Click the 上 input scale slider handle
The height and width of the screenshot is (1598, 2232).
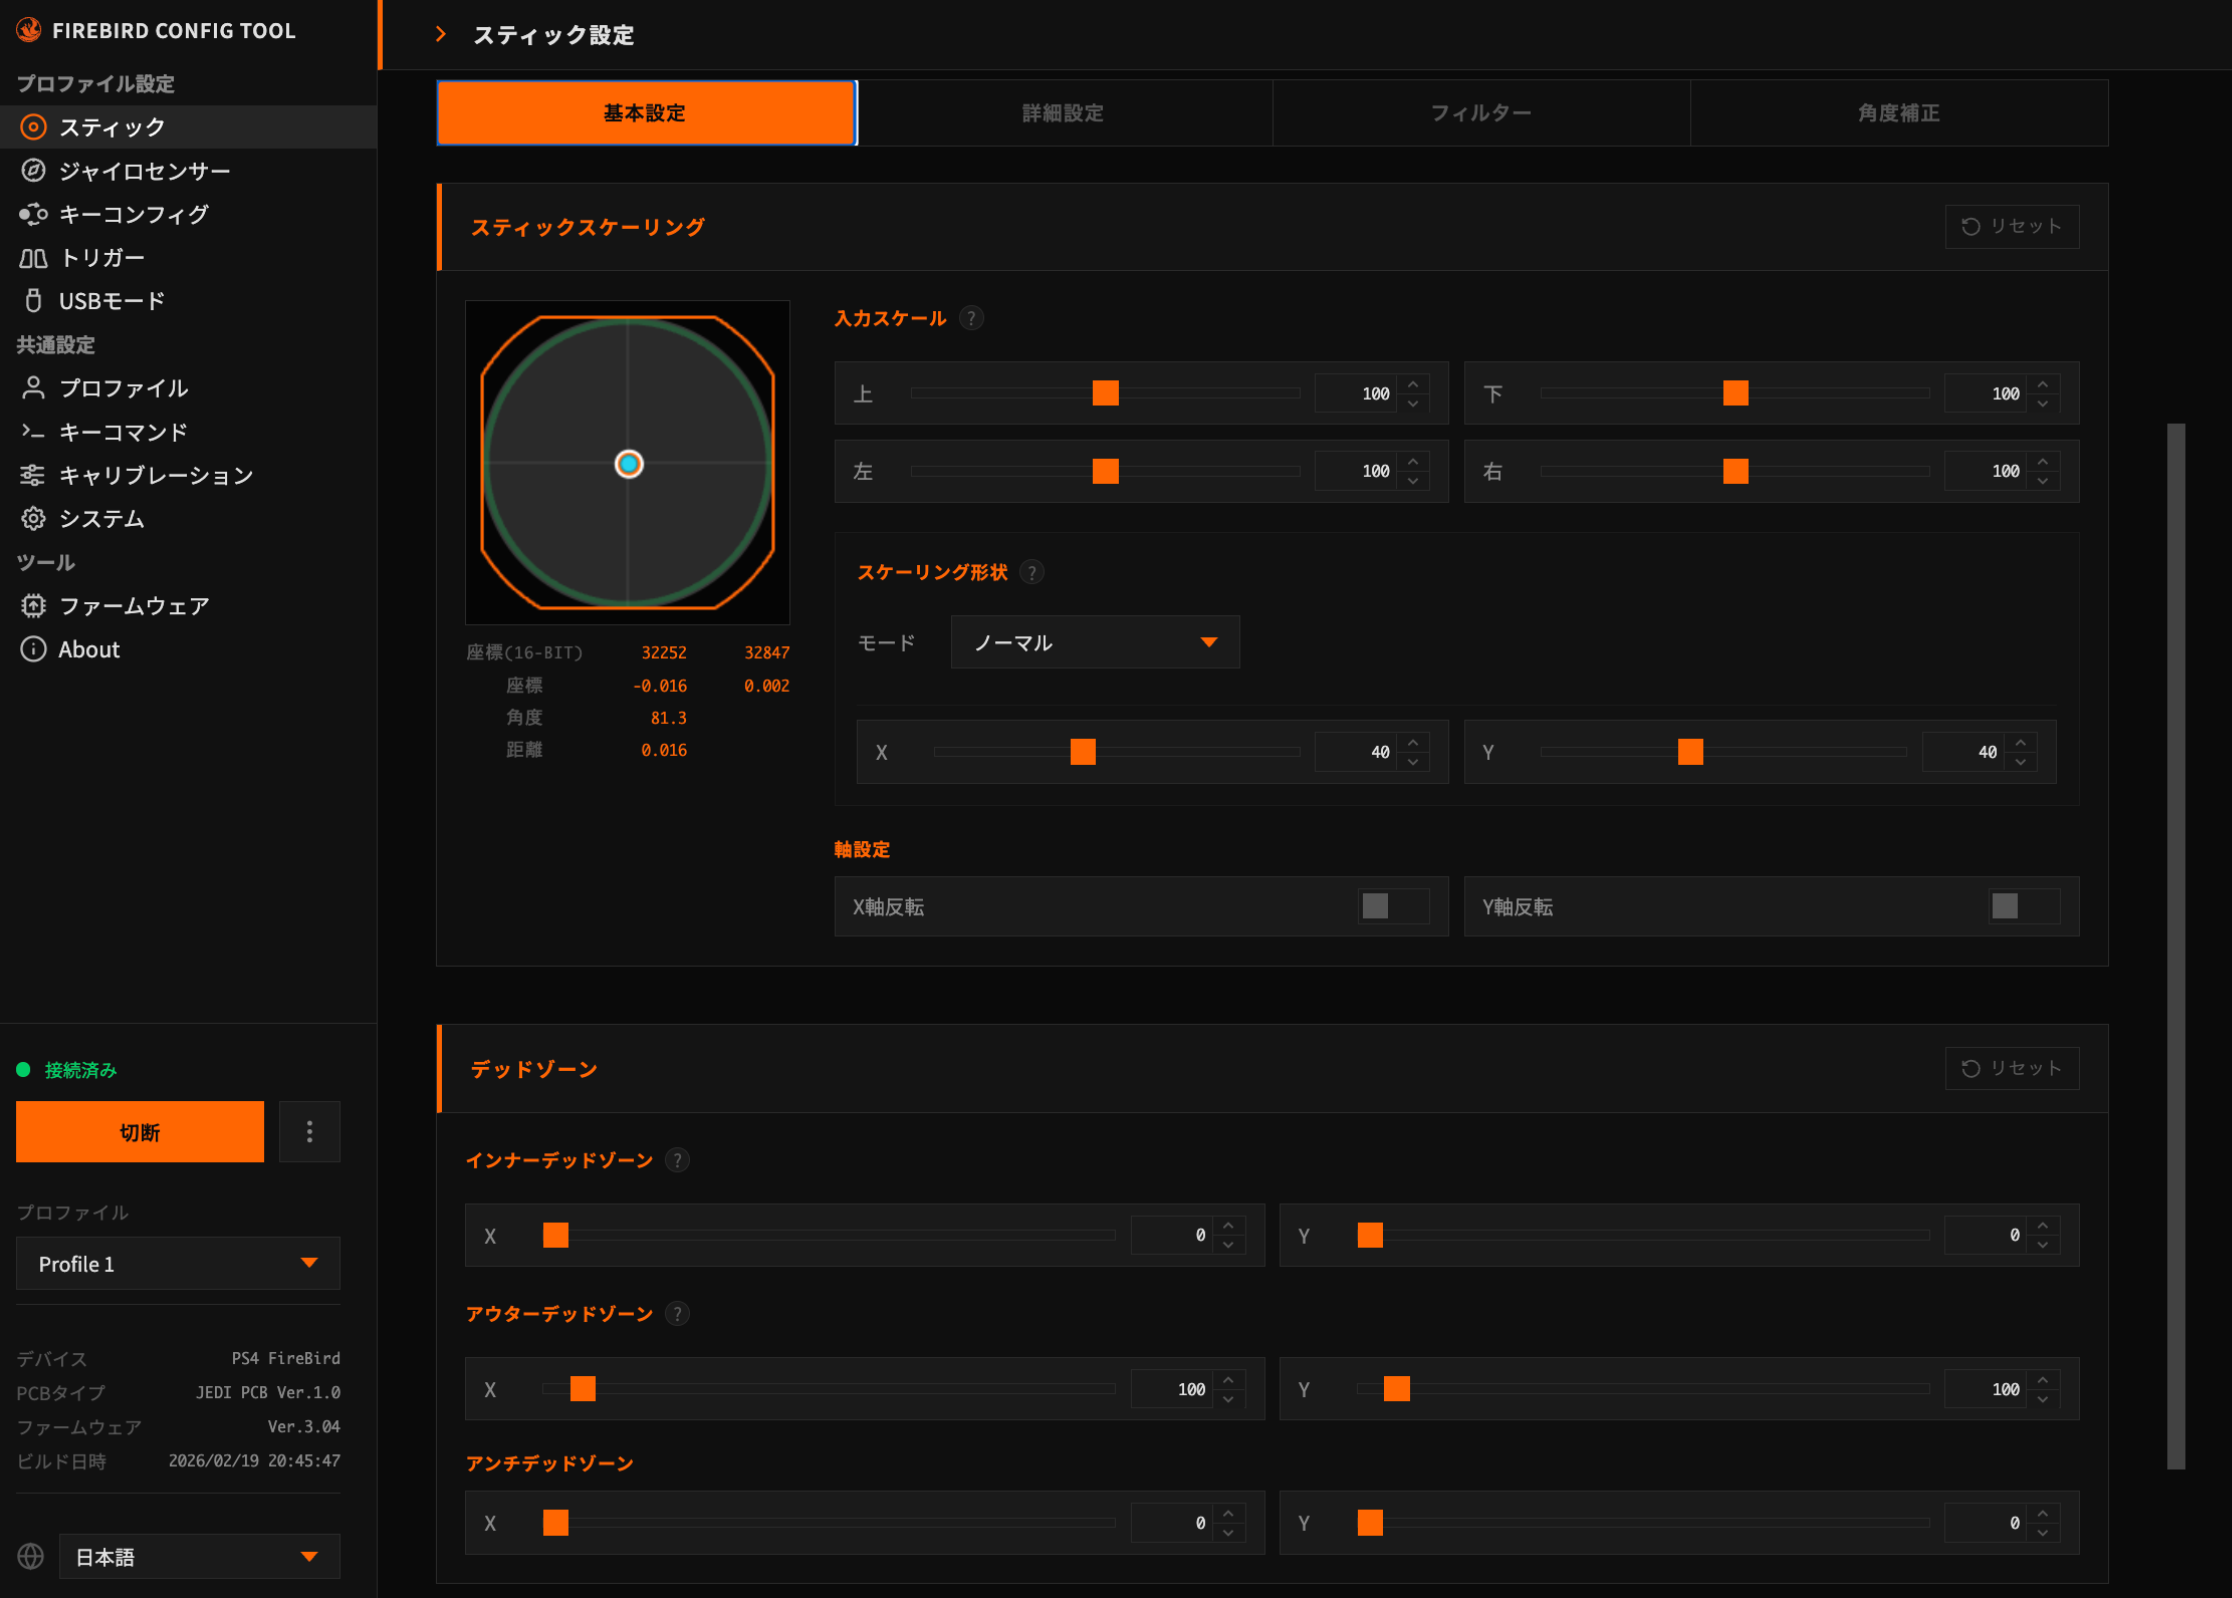[x=1105, y=393]
